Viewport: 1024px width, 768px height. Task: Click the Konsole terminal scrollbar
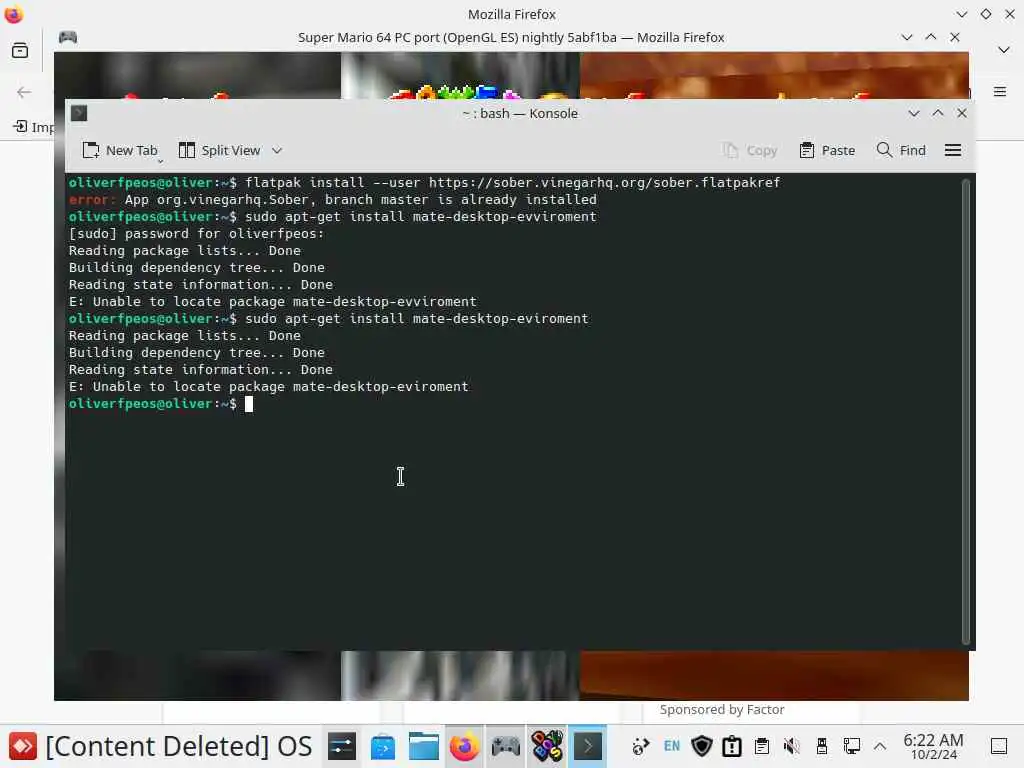pyautogui.click(x=966, y=411)
